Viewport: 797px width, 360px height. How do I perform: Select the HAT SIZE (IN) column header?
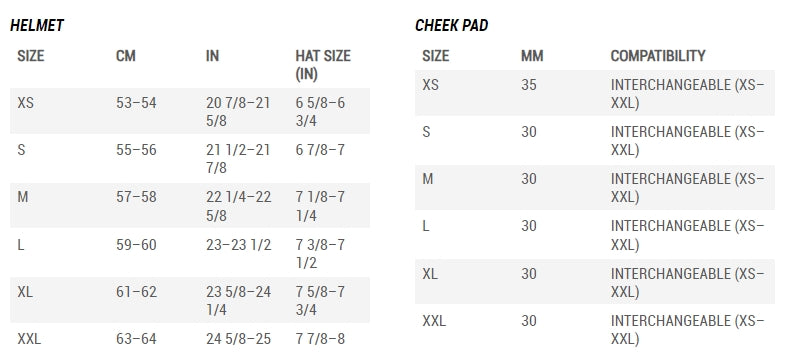pos(323,65)
